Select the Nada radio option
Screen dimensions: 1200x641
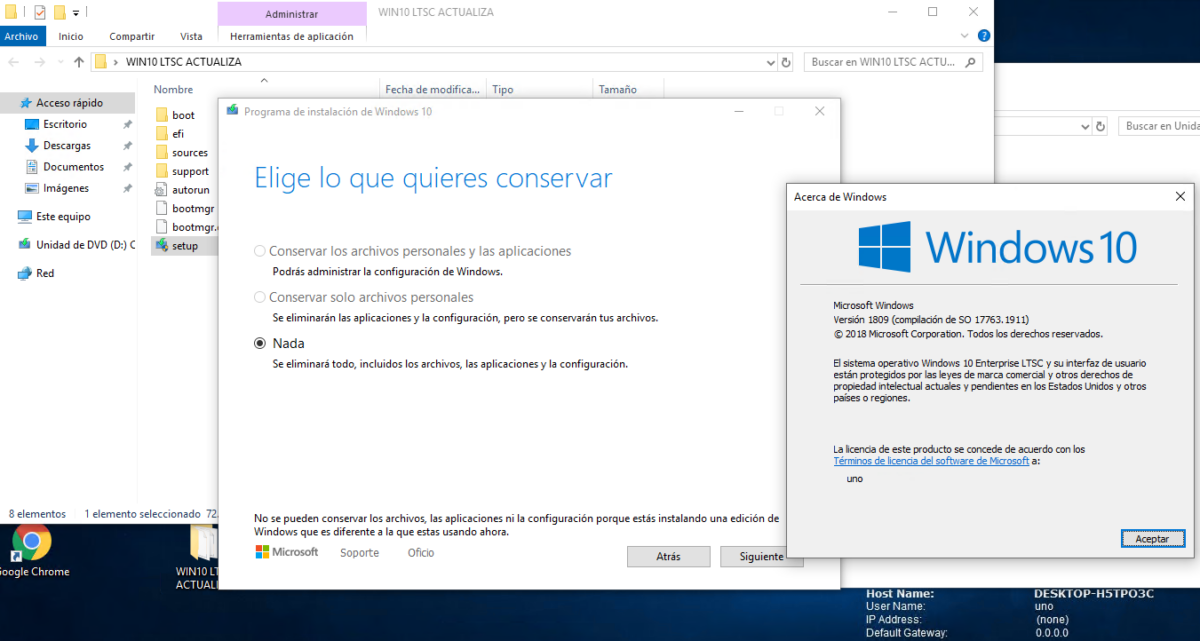coord(260,343)
